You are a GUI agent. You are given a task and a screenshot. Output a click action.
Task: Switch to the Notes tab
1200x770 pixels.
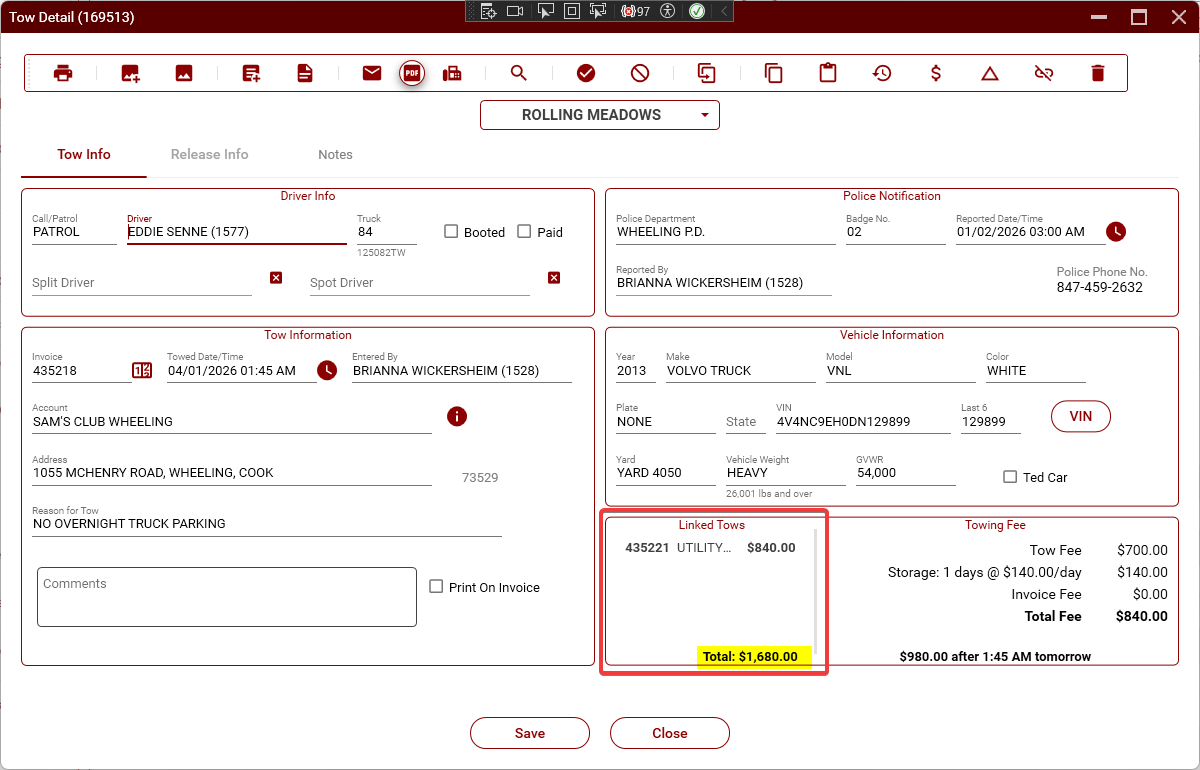pos(335,154)
